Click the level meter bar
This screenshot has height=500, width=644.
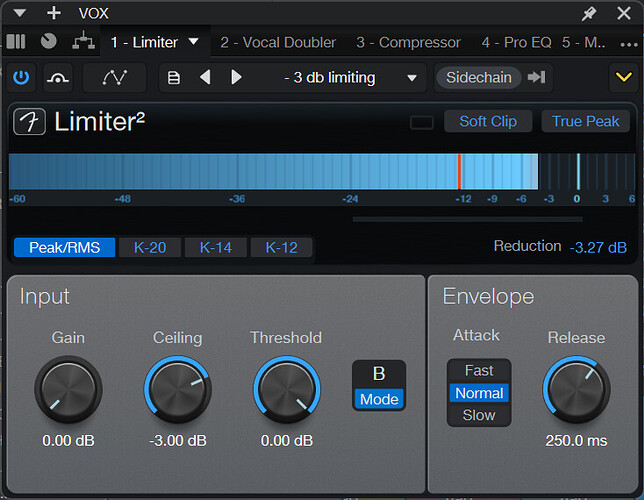pos(322,171)
